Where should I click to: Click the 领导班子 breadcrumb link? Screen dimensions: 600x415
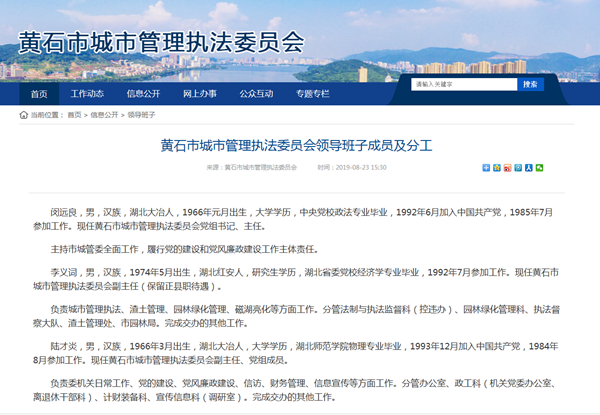(x=141, y=115)
